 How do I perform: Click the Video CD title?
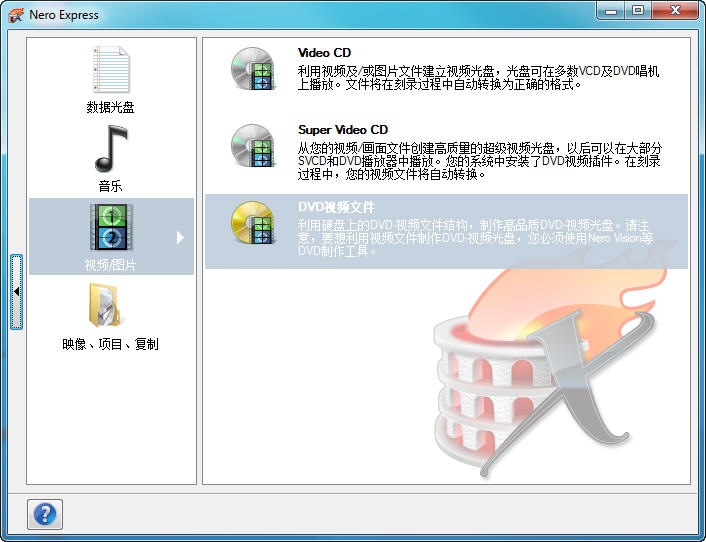324,53
